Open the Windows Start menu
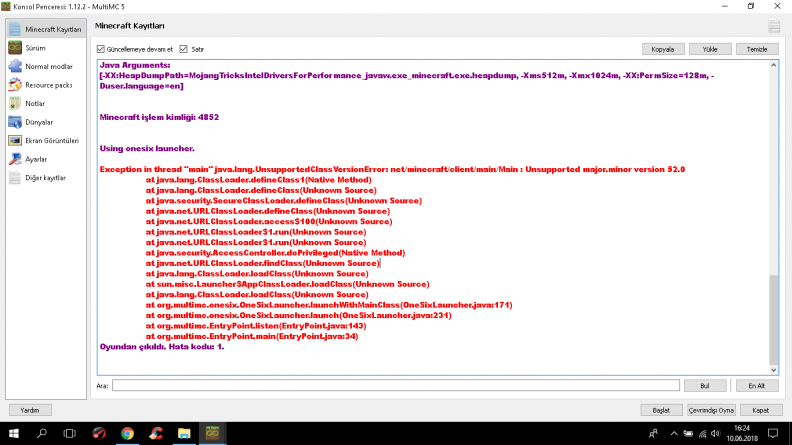The height and width of the screenshot is (445, 792). pyautogui.click(x=14, y=433)
